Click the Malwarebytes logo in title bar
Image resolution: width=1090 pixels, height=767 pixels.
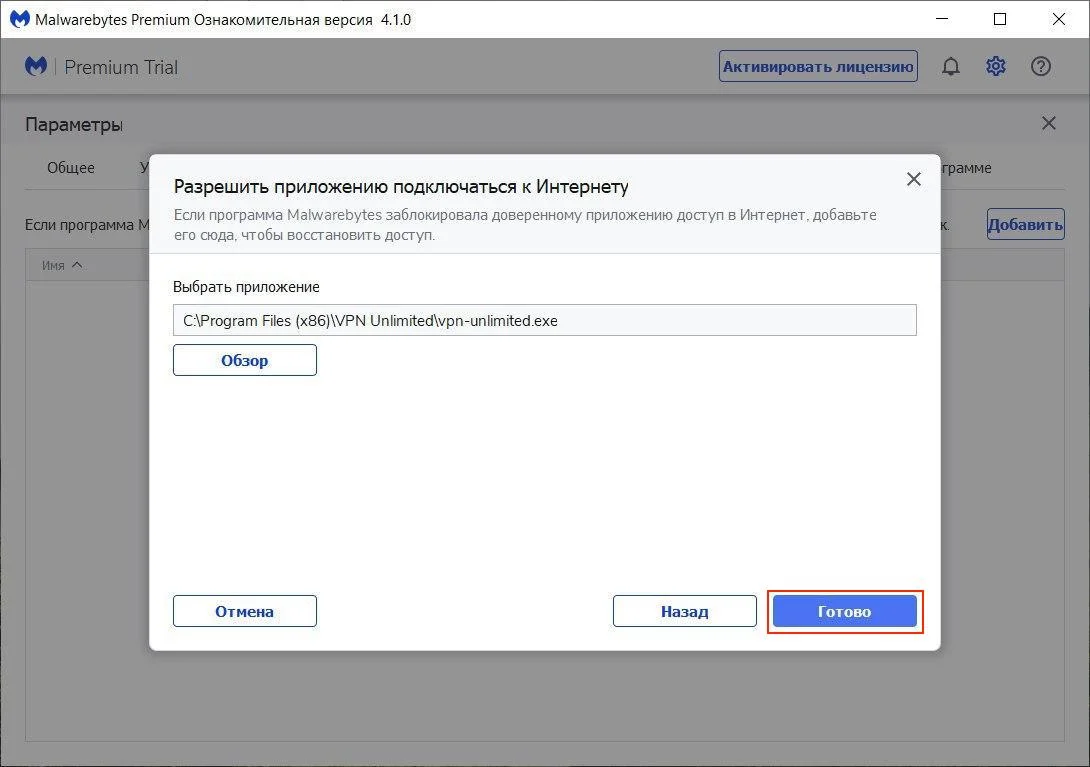(18, 19)
